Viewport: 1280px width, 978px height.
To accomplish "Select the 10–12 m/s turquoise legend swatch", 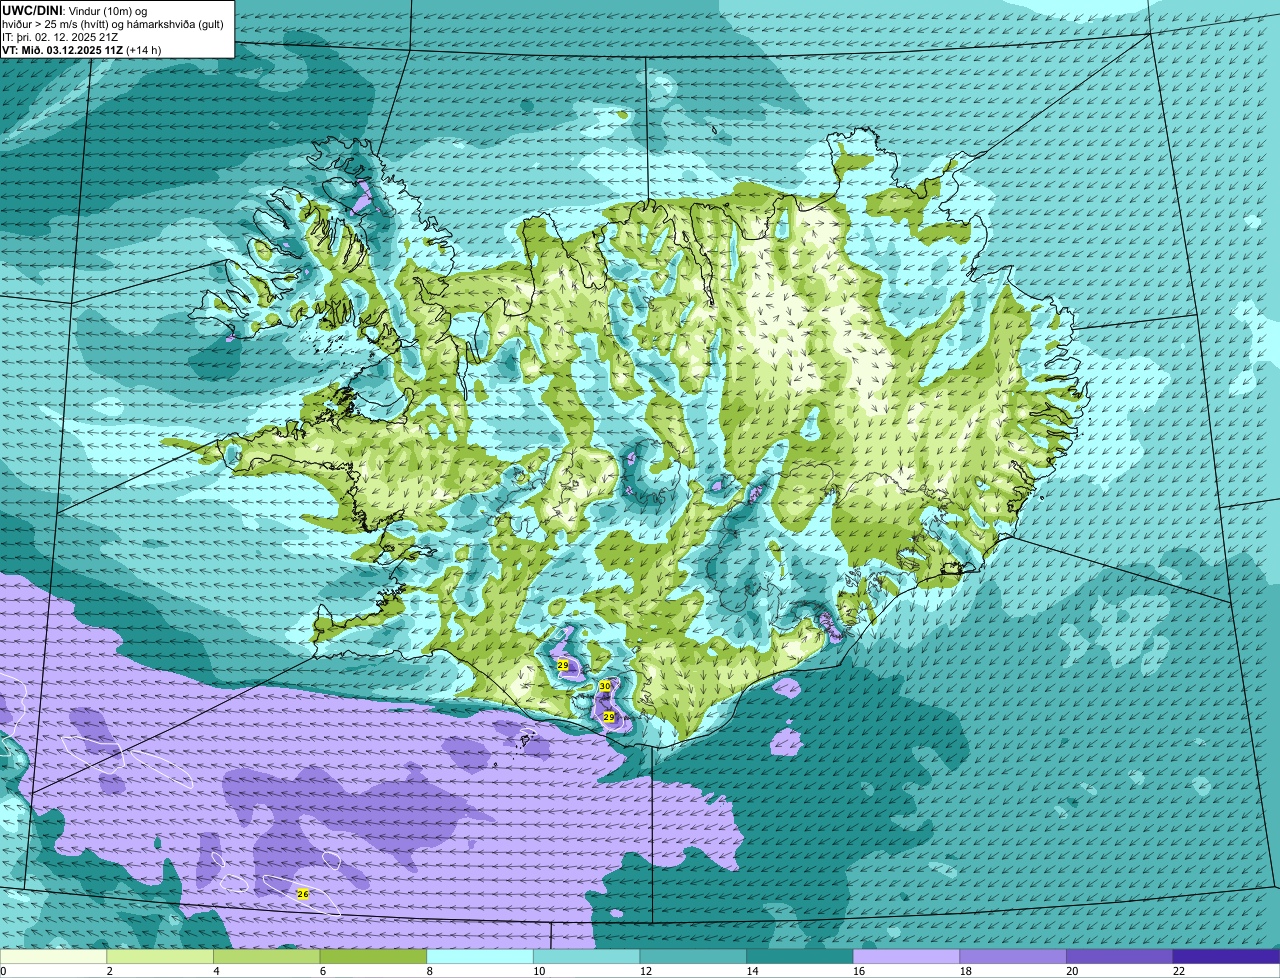I will tap(586, 956).
